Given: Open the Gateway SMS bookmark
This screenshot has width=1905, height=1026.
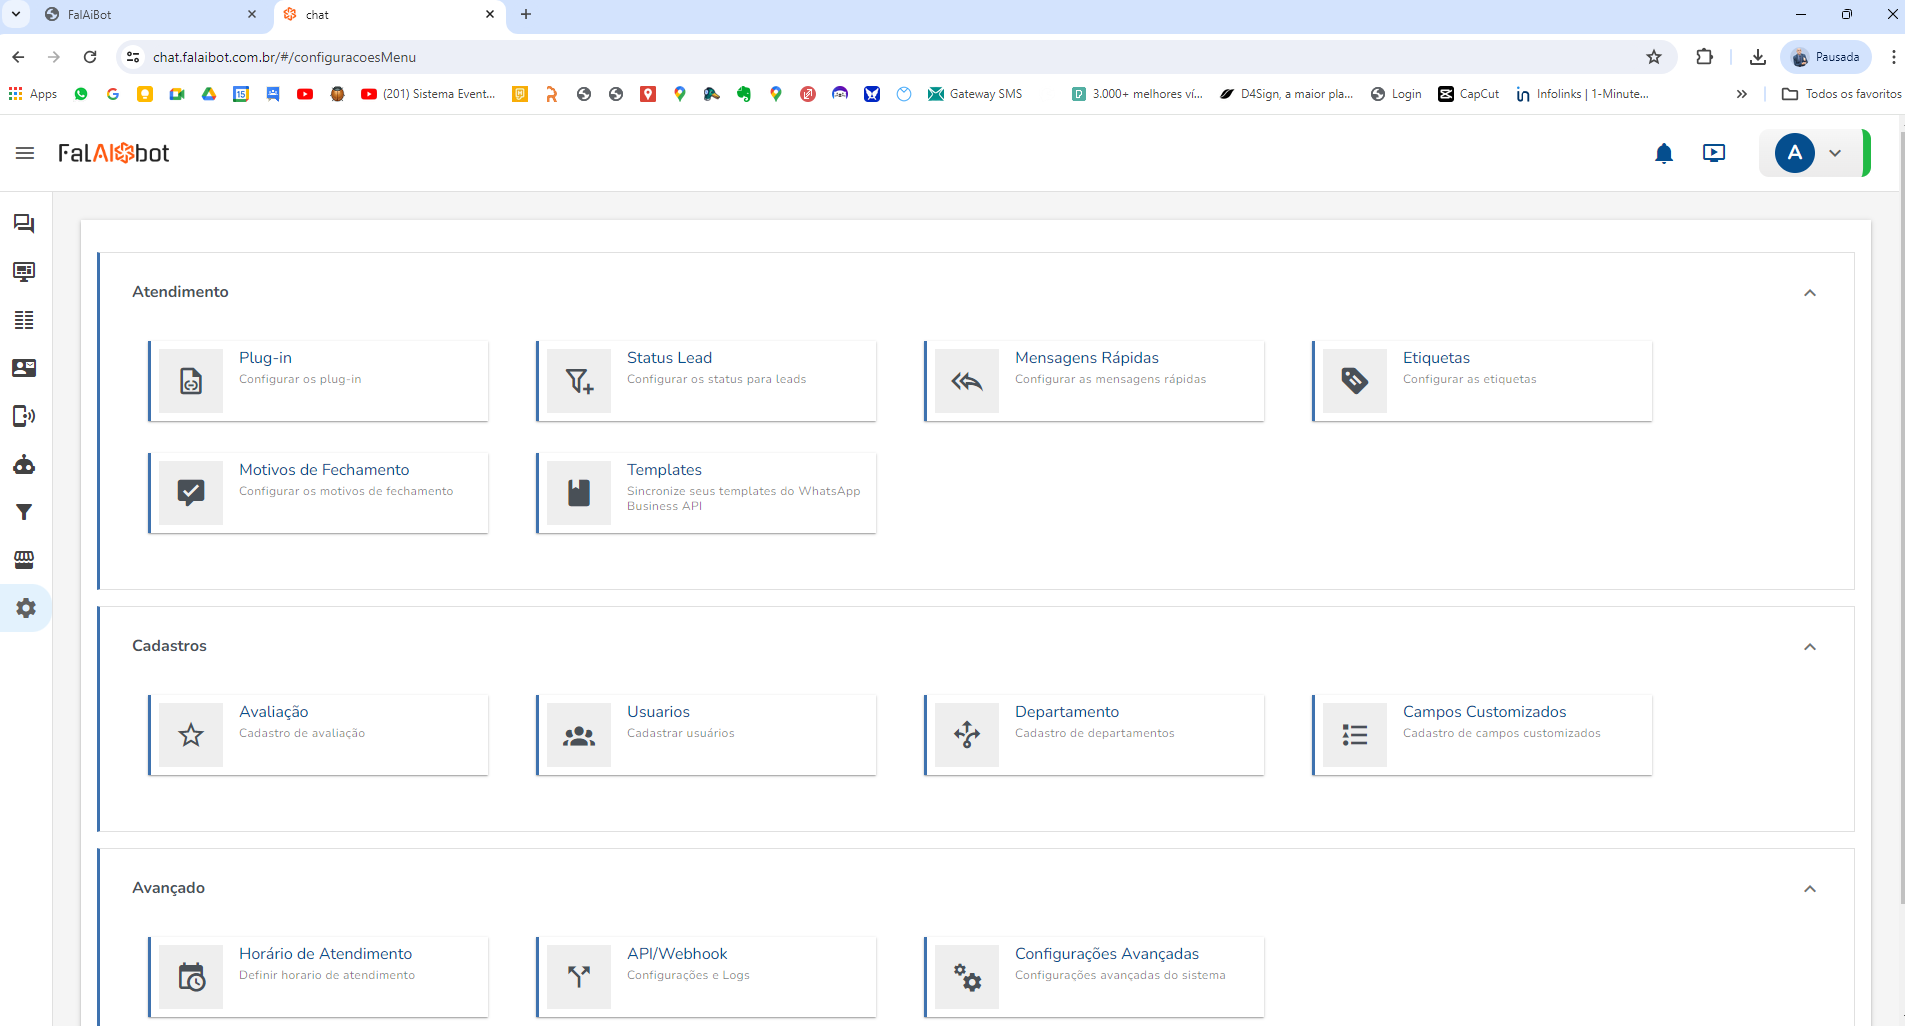Looking at the screenshot, I should (x=975, y=94).
